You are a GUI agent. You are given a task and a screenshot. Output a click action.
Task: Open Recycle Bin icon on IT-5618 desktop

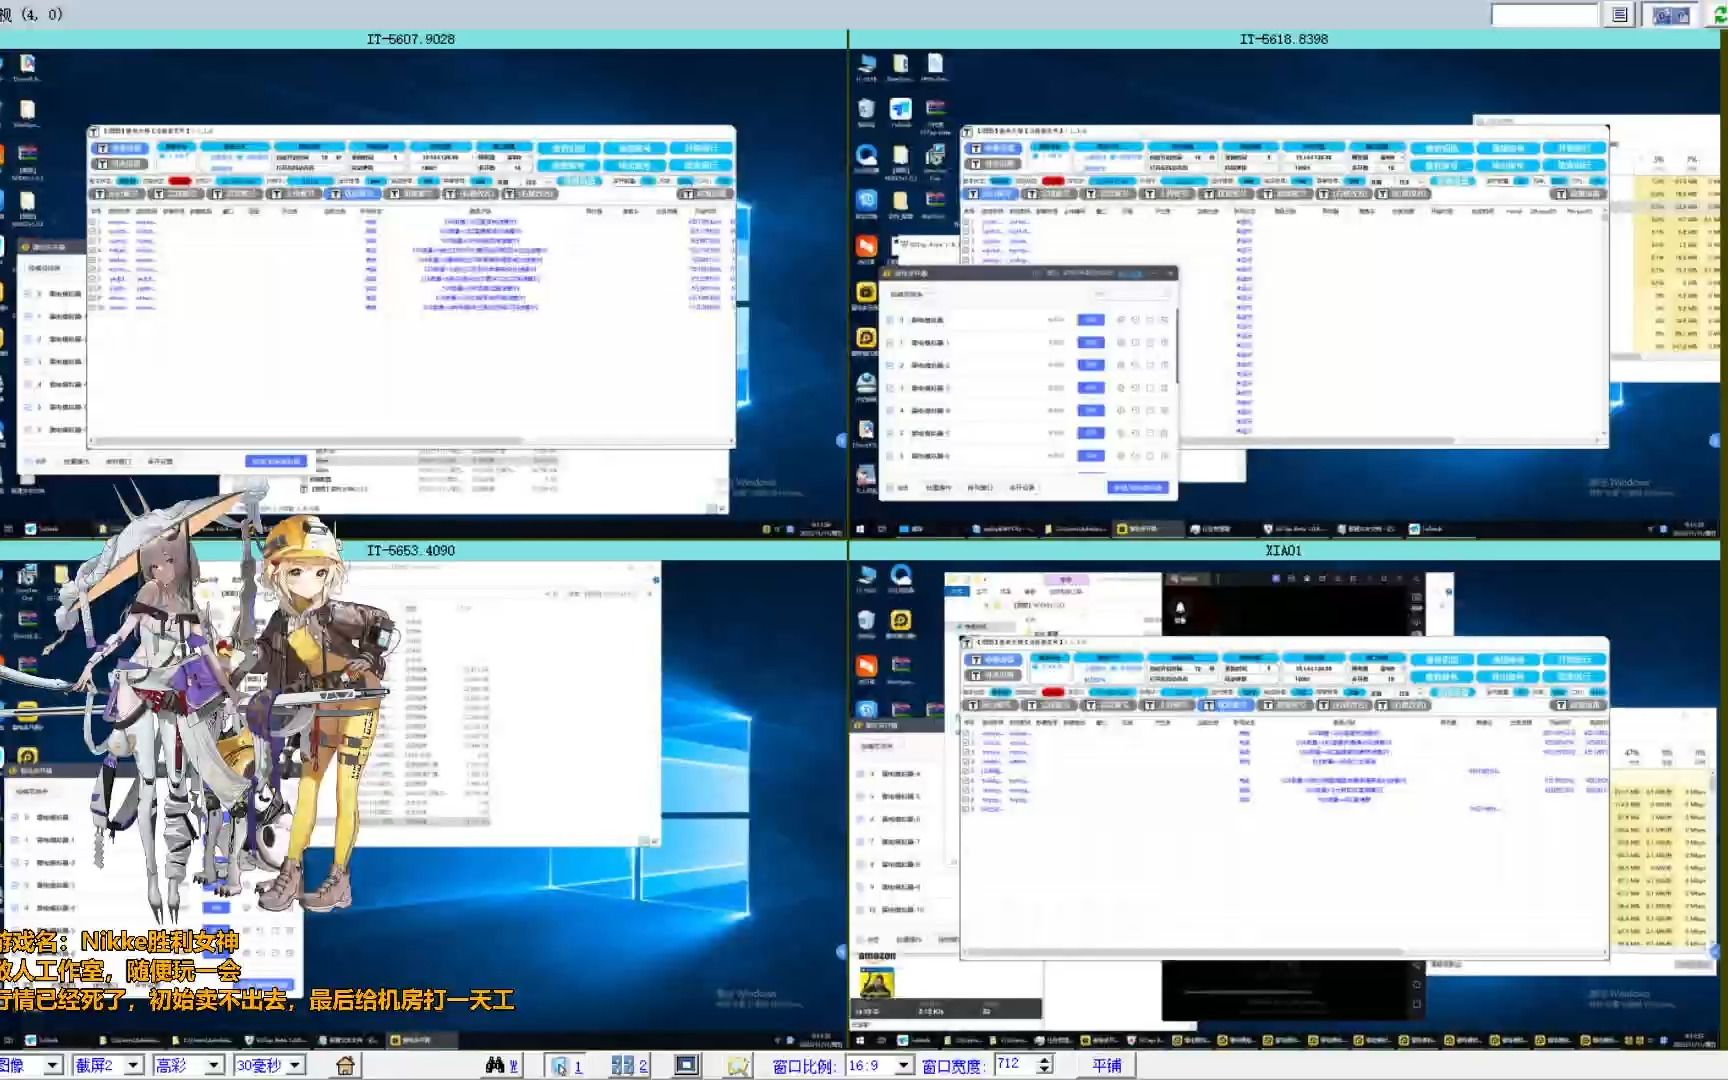866,111
